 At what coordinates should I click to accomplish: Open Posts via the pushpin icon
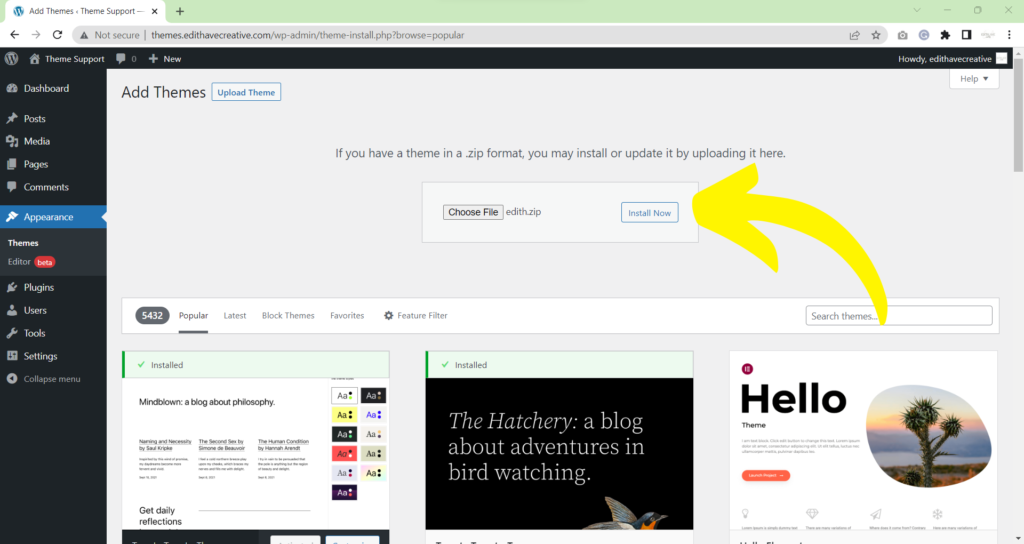12,118
